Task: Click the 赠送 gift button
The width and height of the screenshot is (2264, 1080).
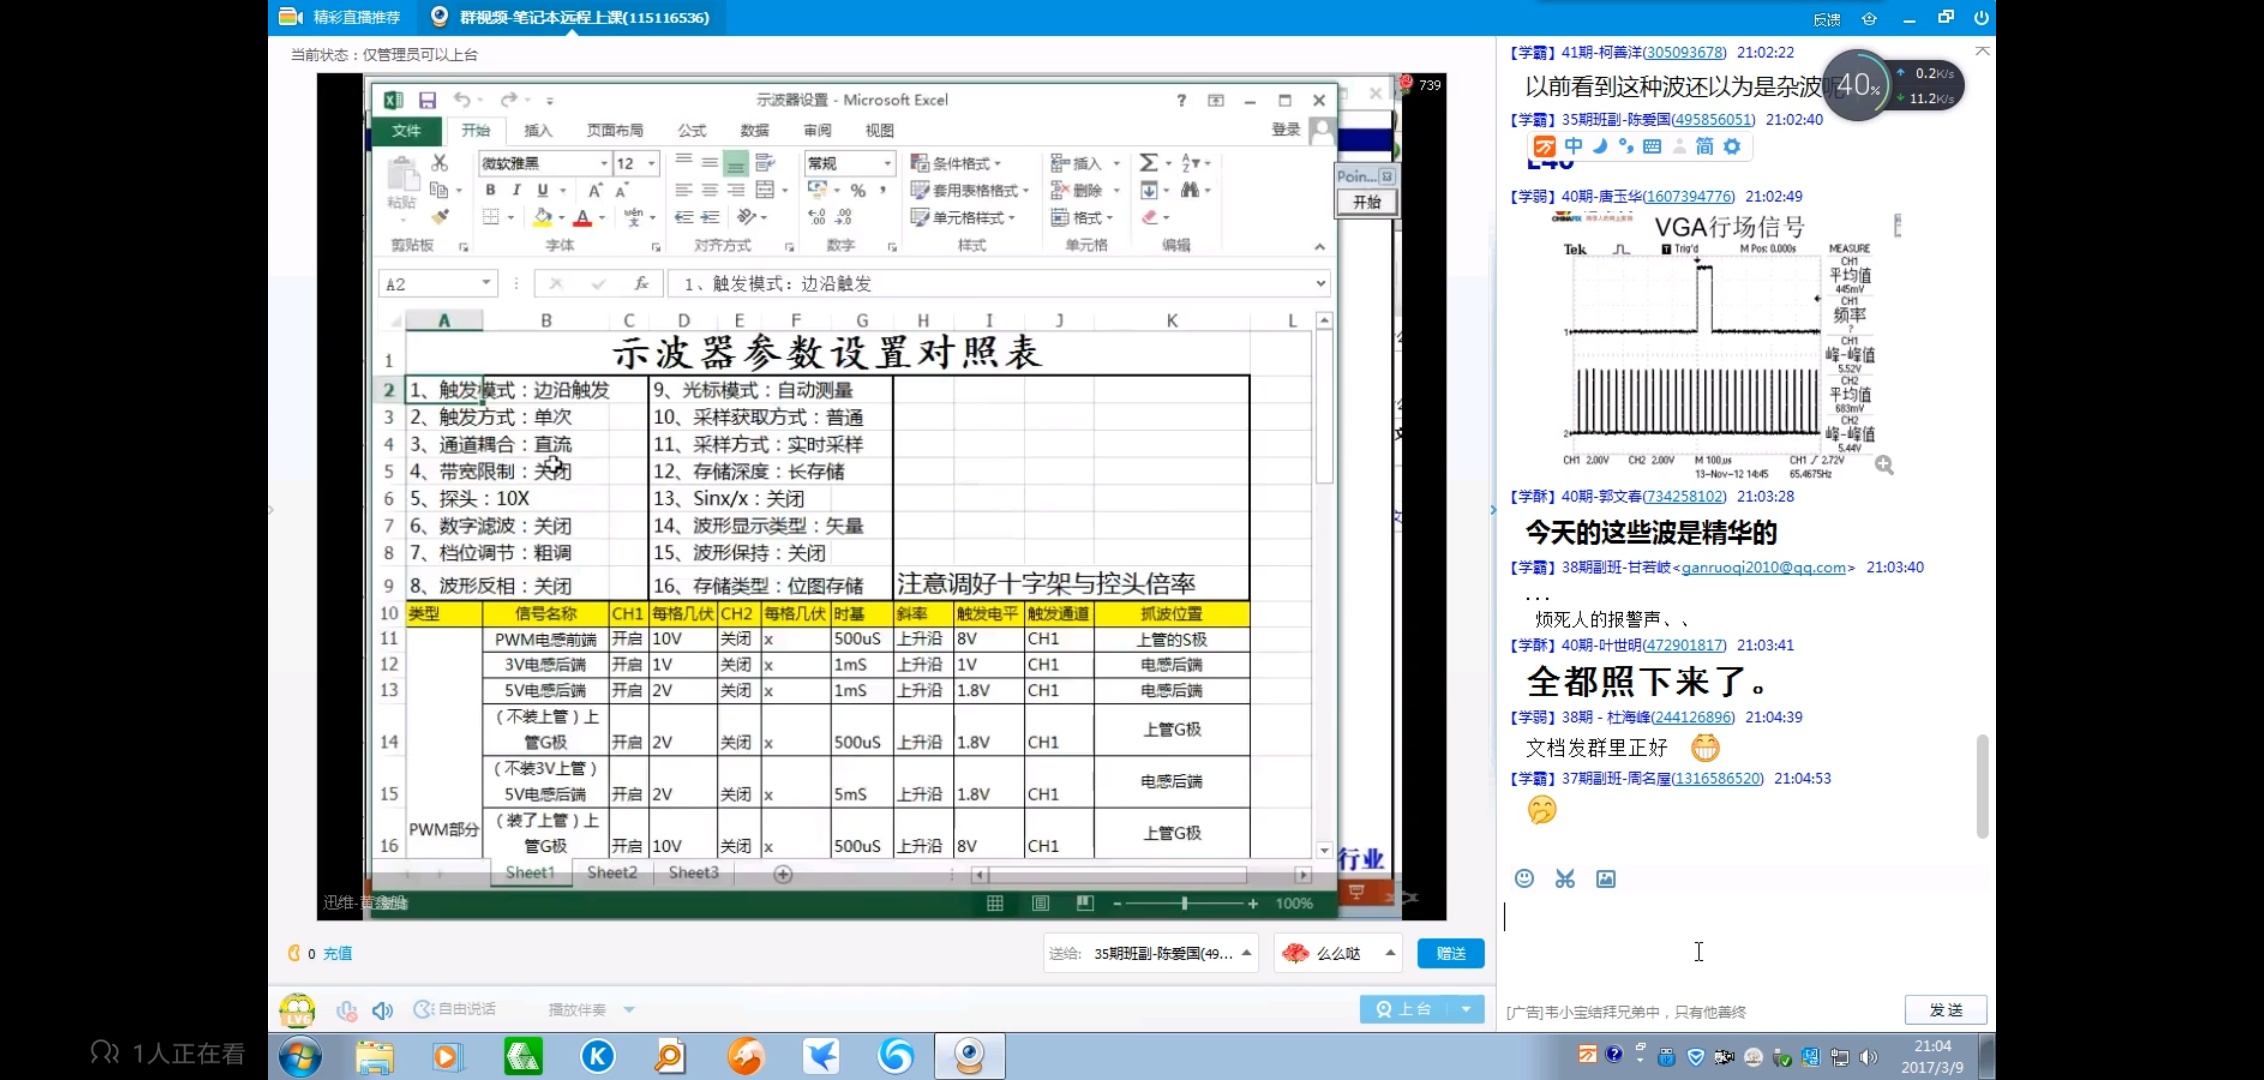Action: coord(1450,953)
